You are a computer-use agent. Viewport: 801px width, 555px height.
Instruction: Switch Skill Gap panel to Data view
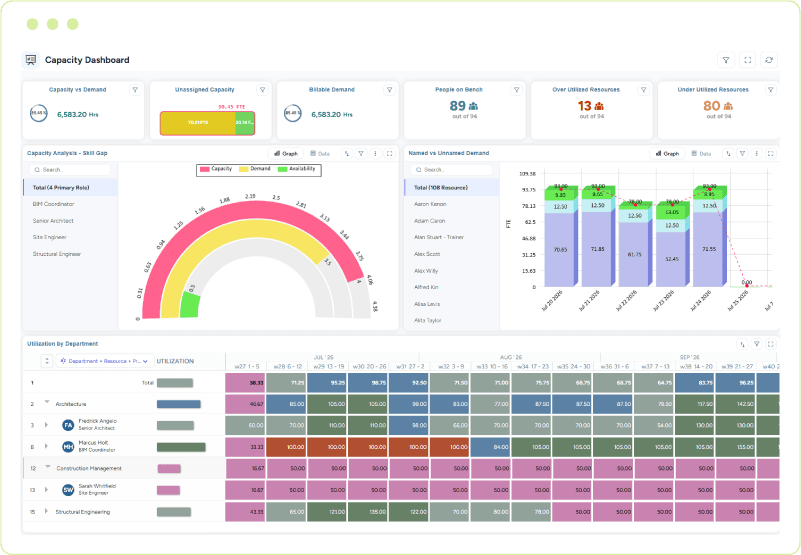click(320, 153)
